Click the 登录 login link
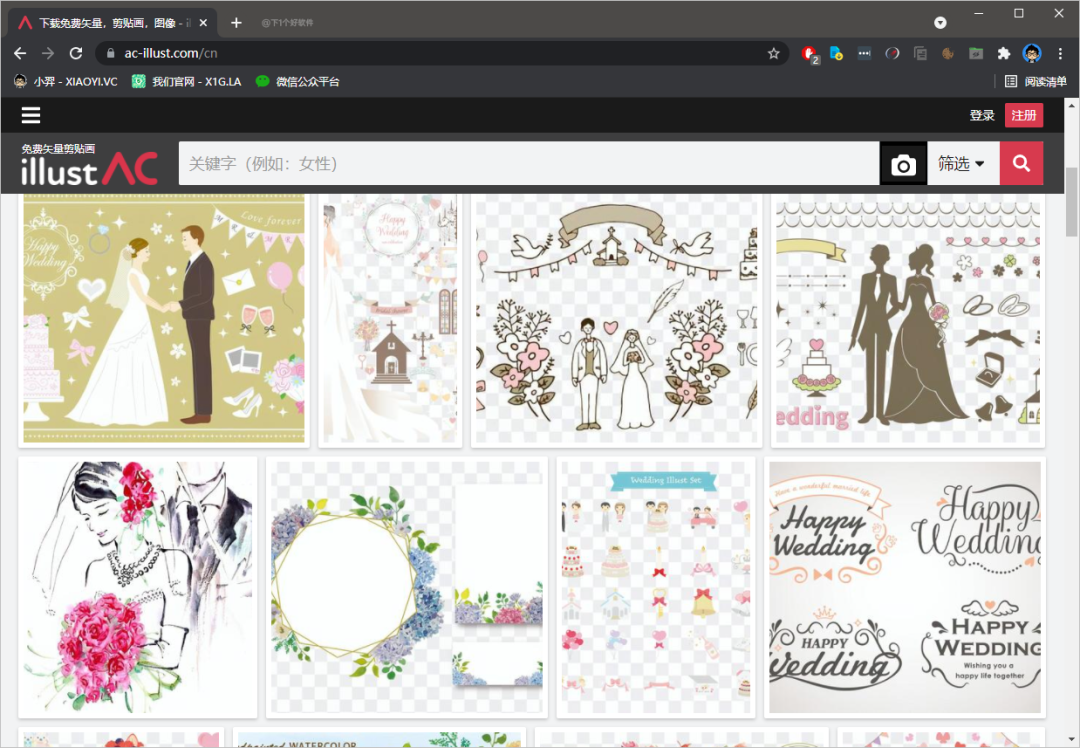This screenshot has width=1080, height=748. pyautogui.click(x=982, y=115)
